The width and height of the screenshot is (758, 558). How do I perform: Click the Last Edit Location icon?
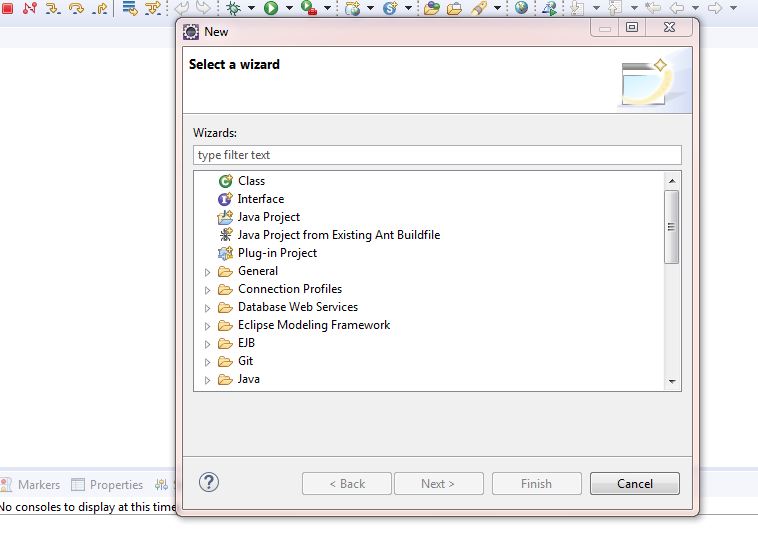(x=653, y=8)
